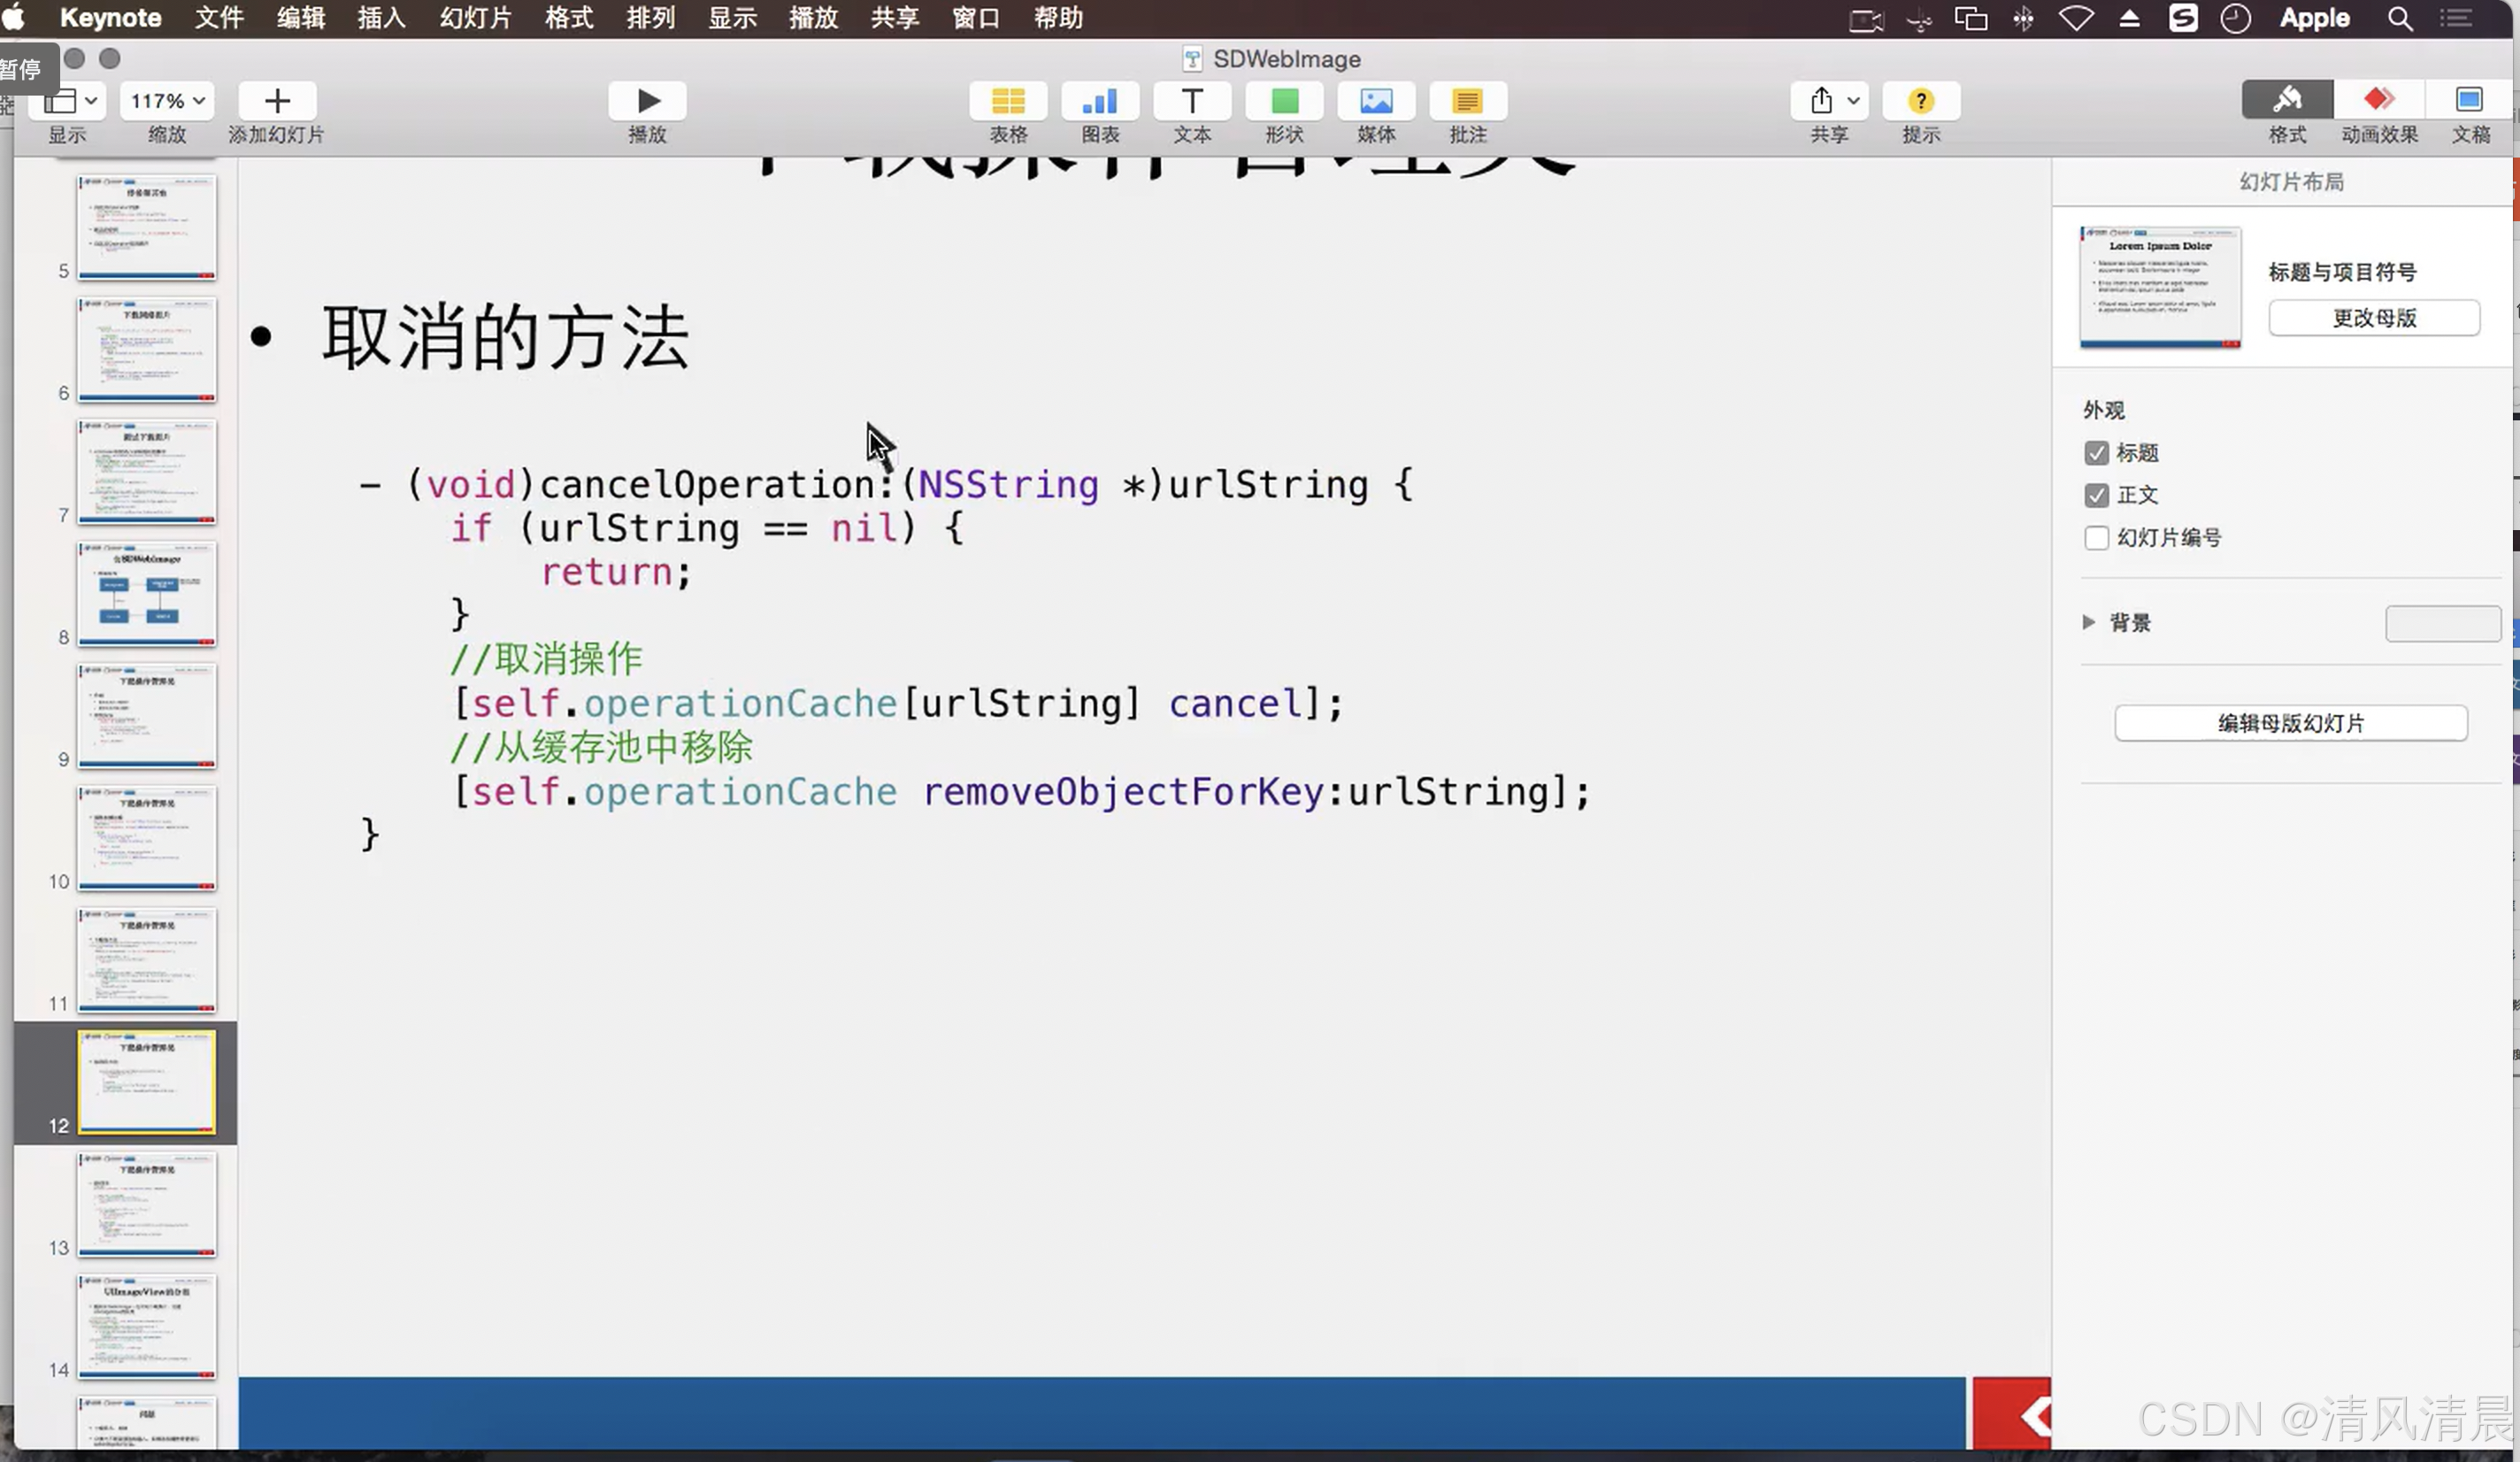This screenshot has width=2520, height=1462.
Task: Open the Document (文稿) inspector icon
Action: coord(2469,101)
